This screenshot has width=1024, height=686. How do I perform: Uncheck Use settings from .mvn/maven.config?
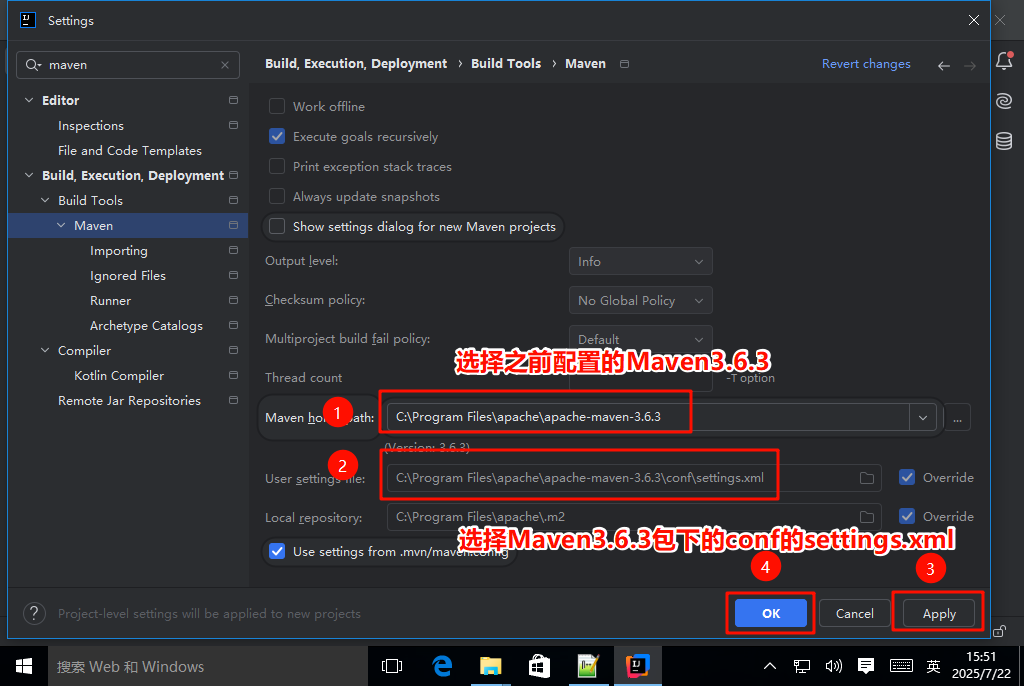click(277, 551)
